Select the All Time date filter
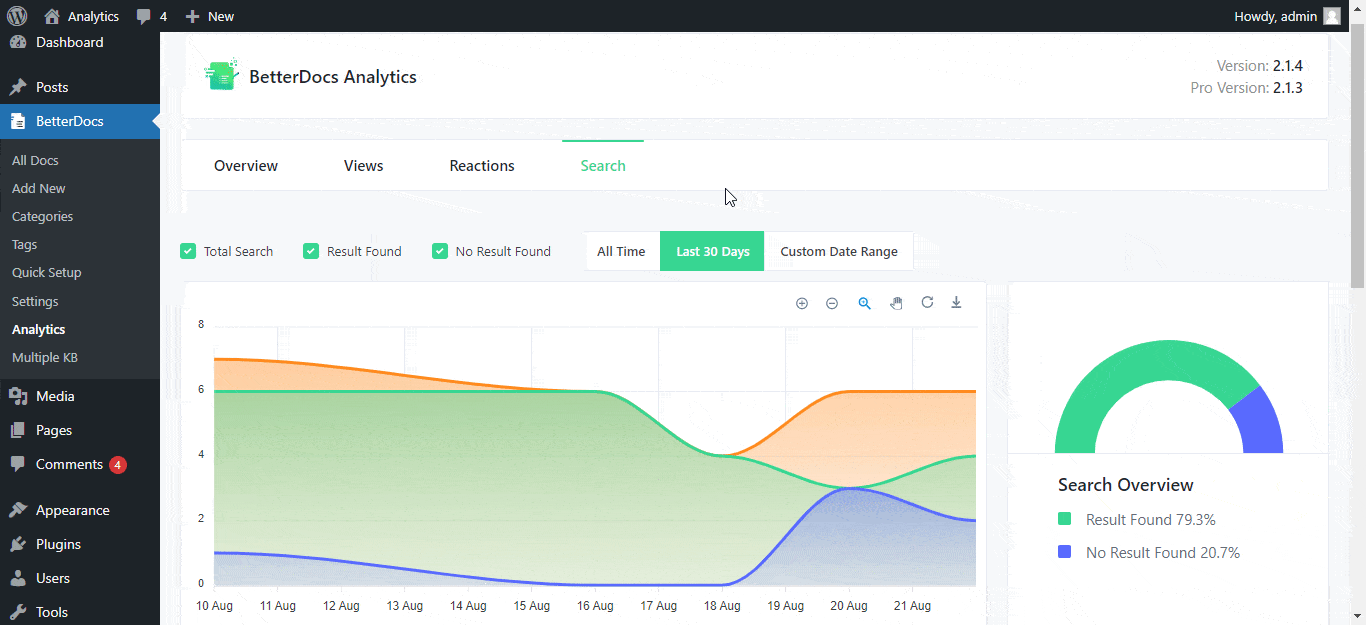Image resolution: width=1366 pixels, height=625 pixels. (621, 251)
